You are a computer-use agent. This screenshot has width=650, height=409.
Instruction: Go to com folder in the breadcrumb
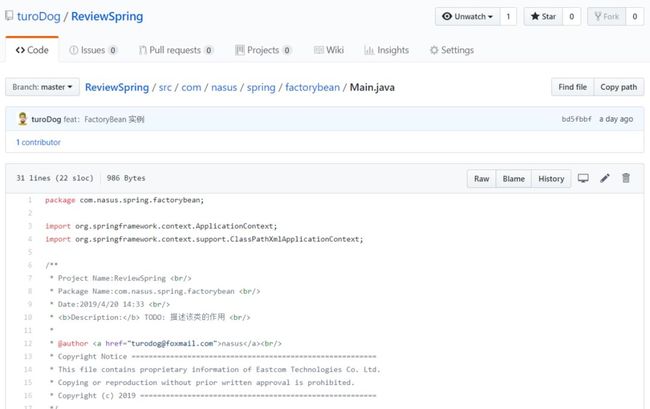coord(191,87)
